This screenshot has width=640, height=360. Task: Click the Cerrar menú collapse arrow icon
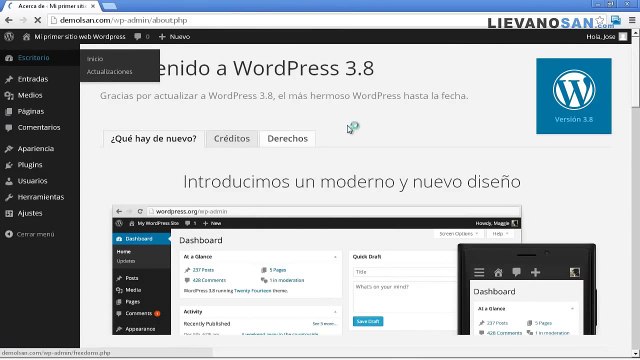click(x=9, y=234)
